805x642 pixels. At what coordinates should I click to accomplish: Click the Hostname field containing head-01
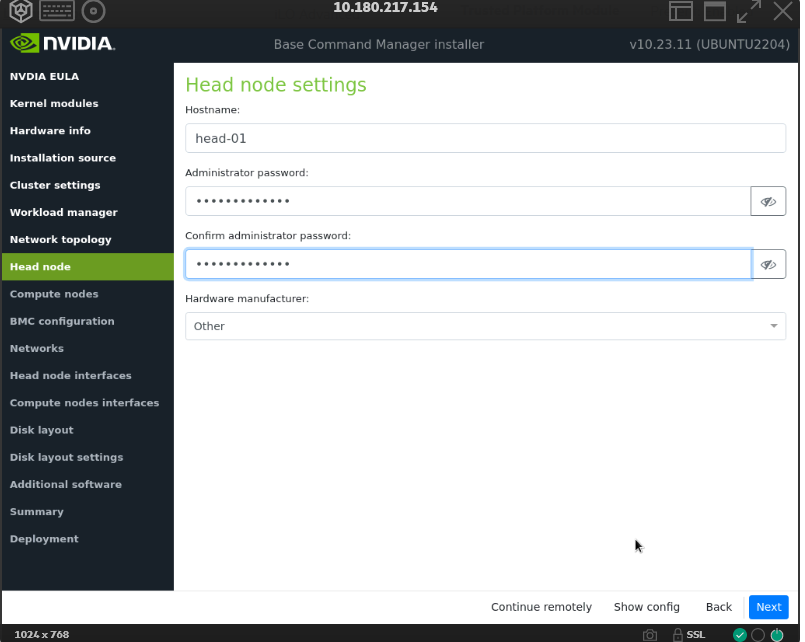coord(485,138)
